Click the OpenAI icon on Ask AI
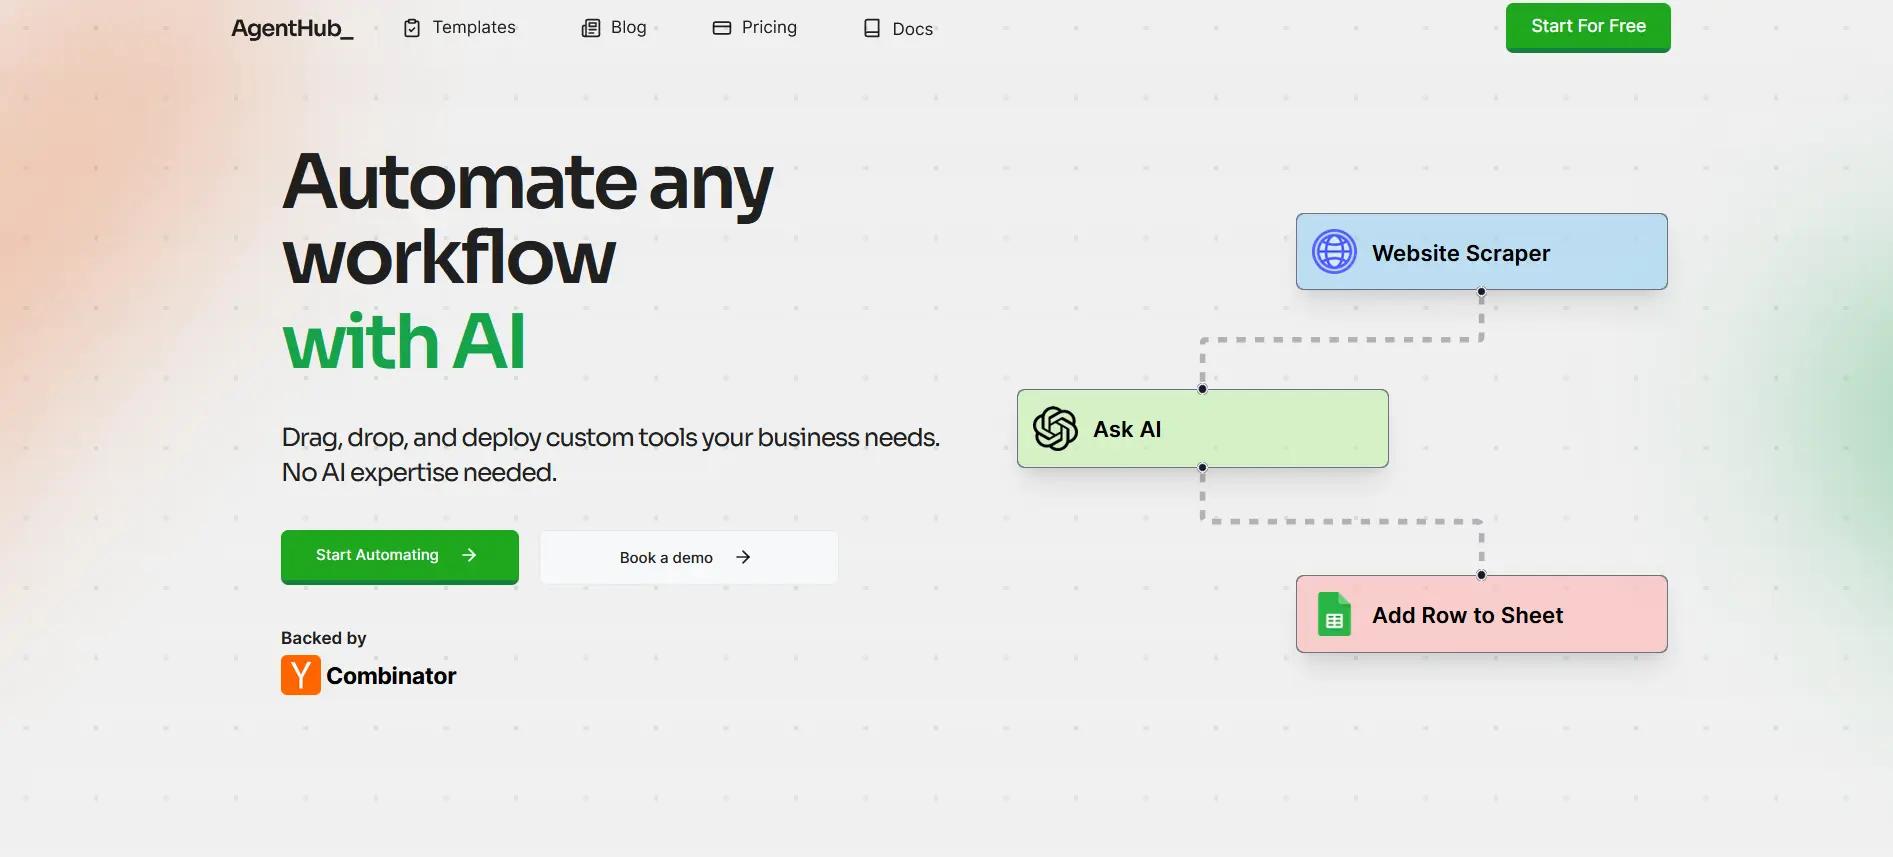 tap(1055, 429)
